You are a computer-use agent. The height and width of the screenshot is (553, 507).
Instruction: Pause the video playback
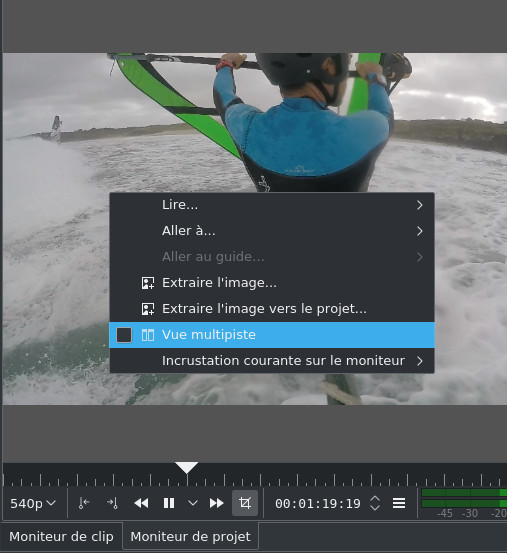(x=169, y=503)
